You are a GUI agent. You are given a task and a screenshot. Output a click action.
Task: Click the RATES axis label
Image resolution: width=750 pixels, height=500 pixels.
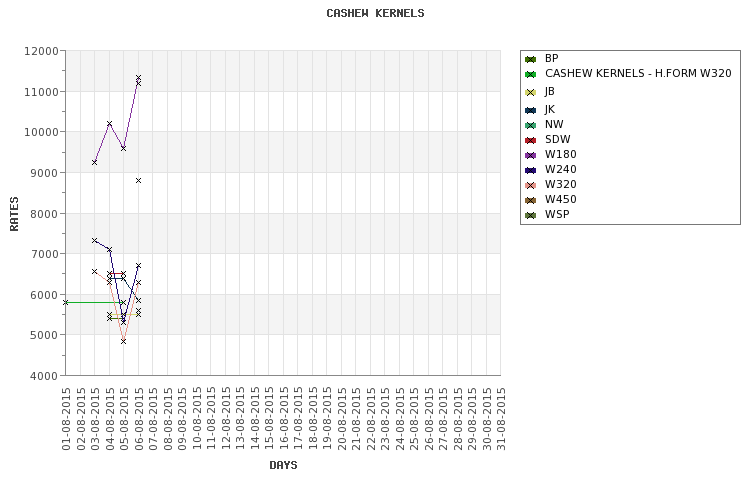coord(14,213)
